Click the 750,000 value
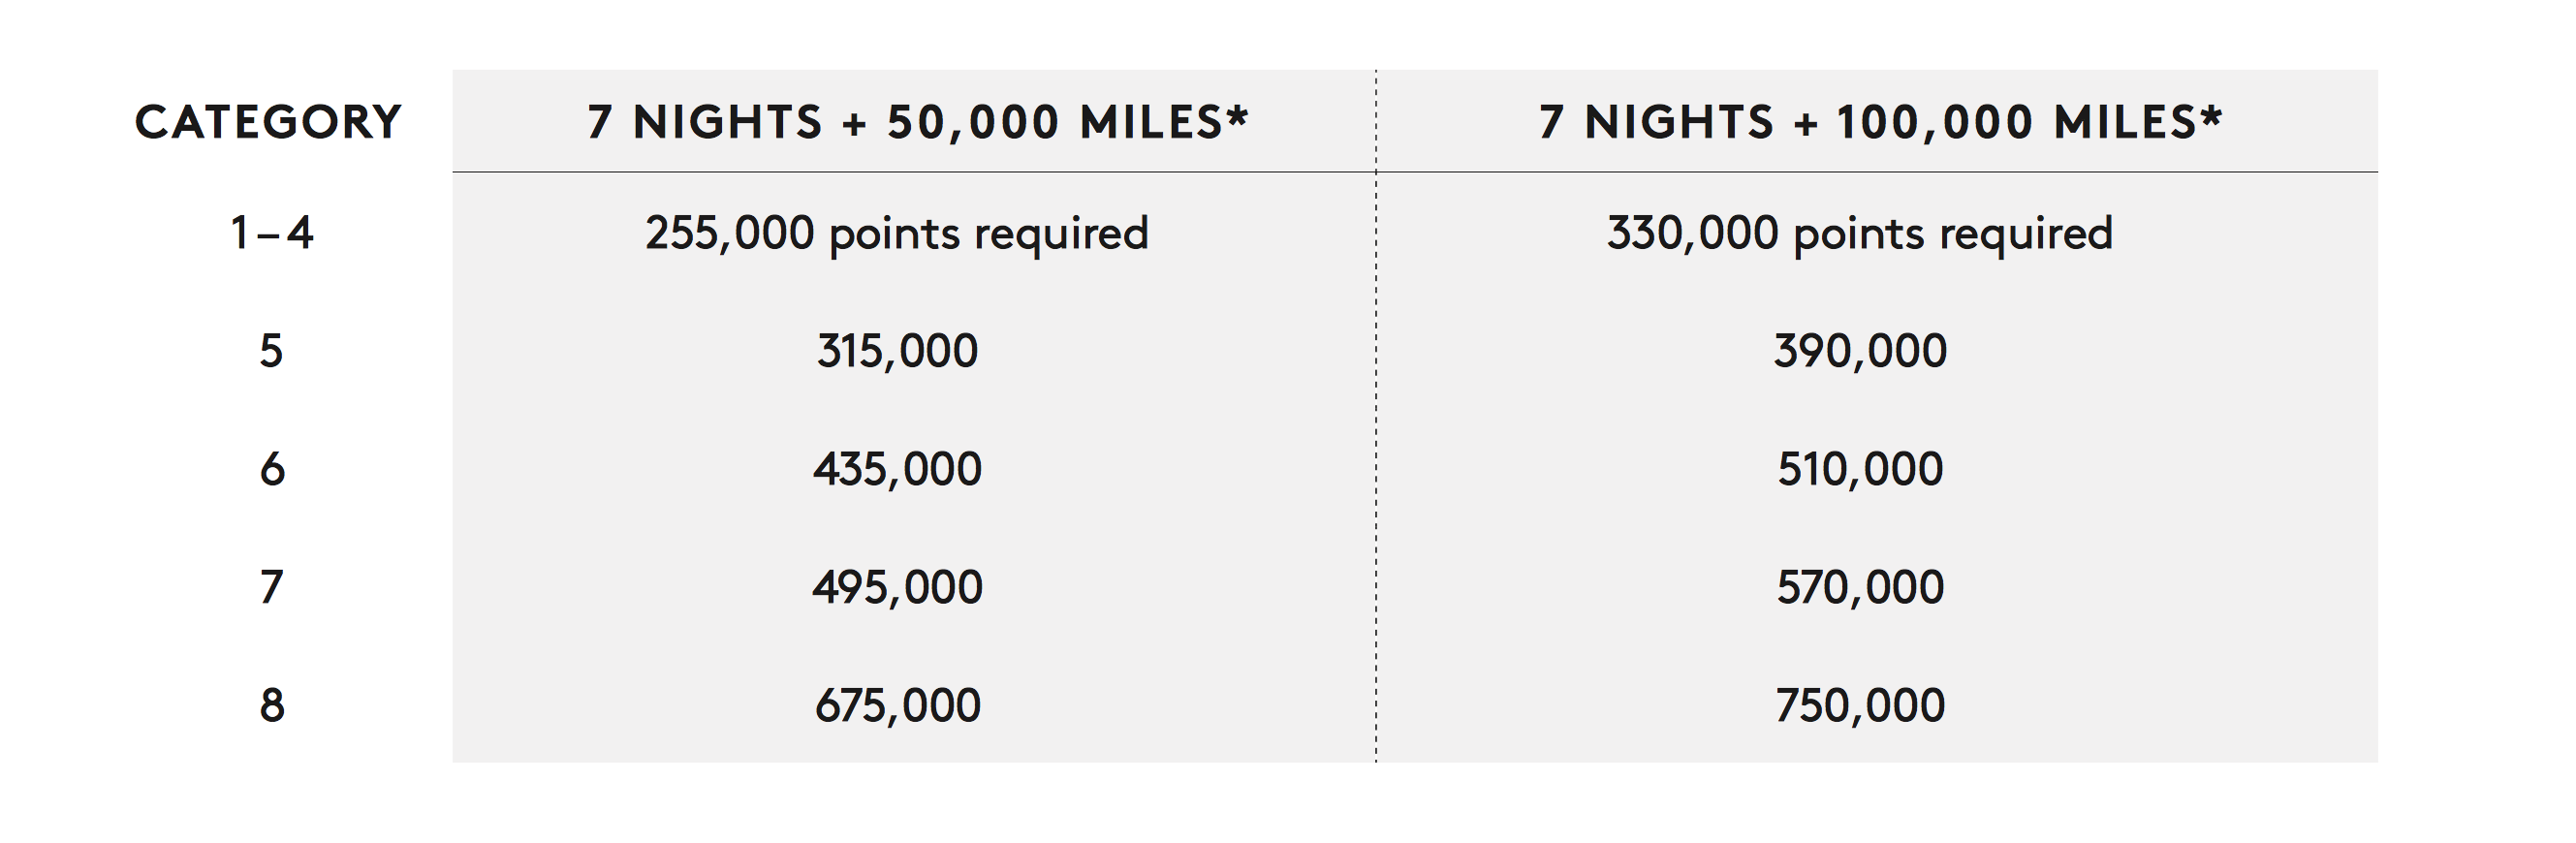 click(1860, 706)
